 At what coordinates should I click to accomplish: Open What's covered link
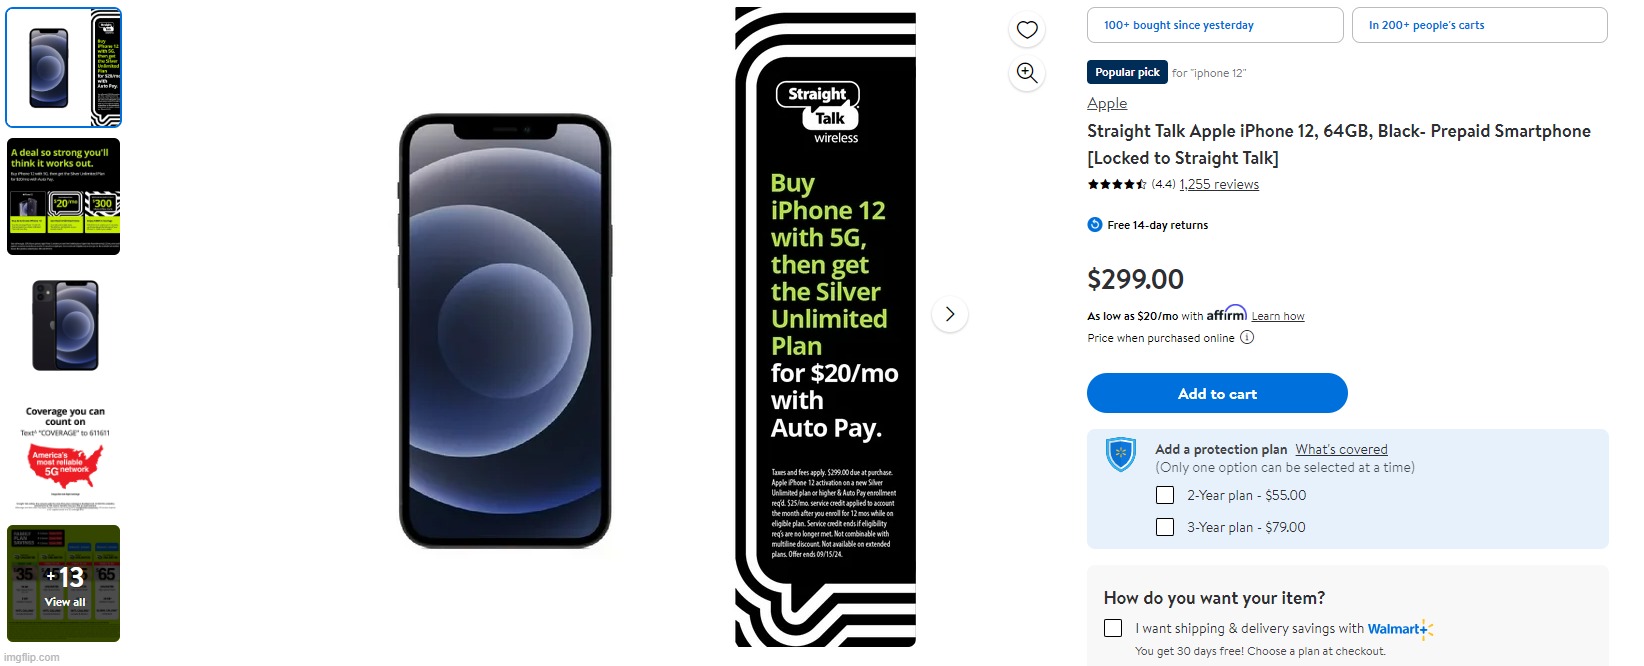pos(1341,449)
